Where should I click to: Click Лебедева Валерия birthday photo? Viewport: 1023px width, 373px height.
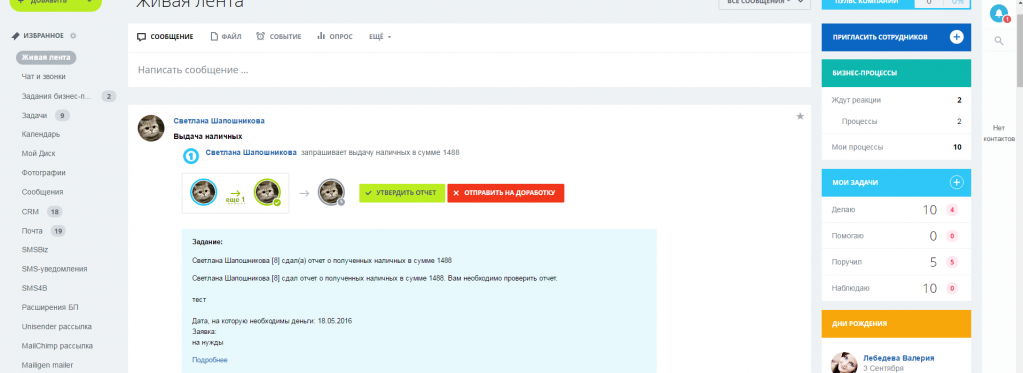(x=844, y=363)
